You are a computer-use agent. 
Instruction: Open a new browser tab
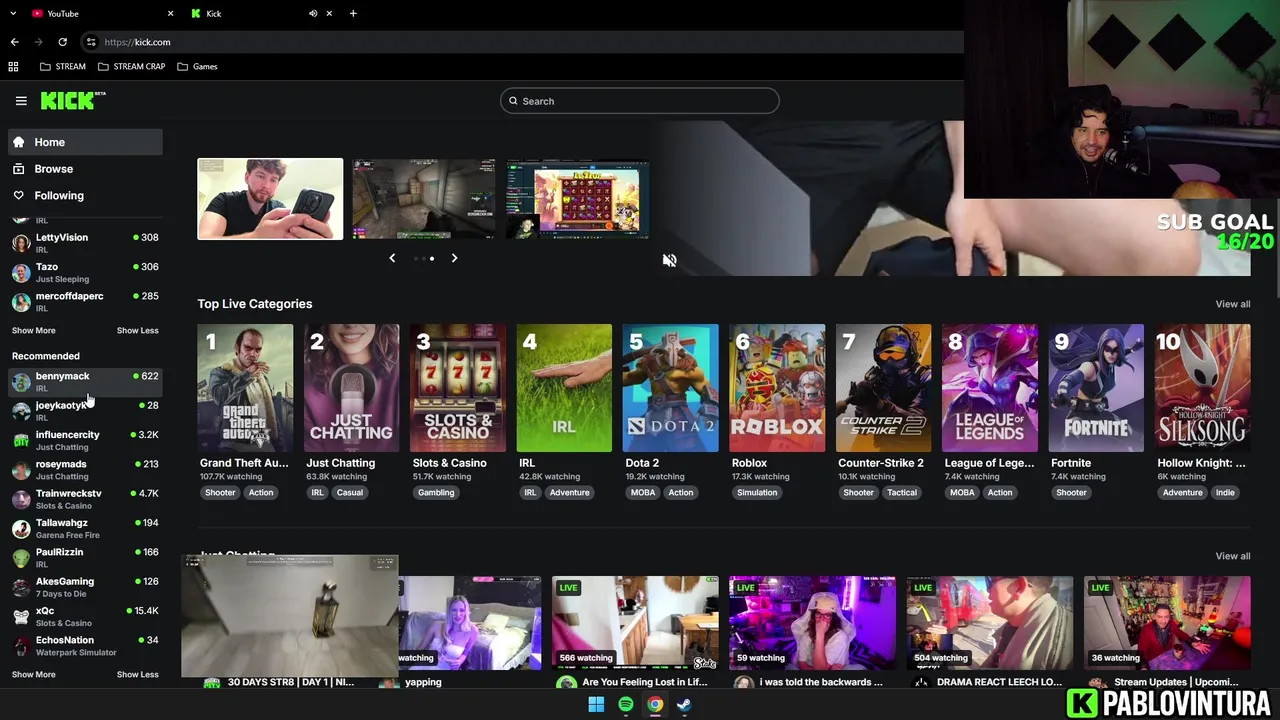coord(353,13)
